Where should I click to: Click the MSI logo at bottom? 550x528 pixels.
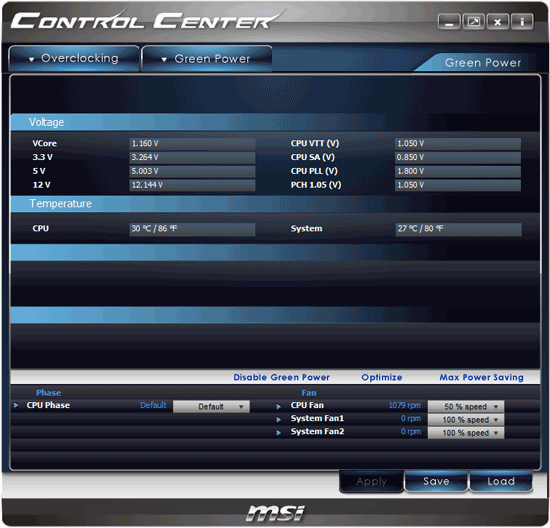[x=275, y=513]
